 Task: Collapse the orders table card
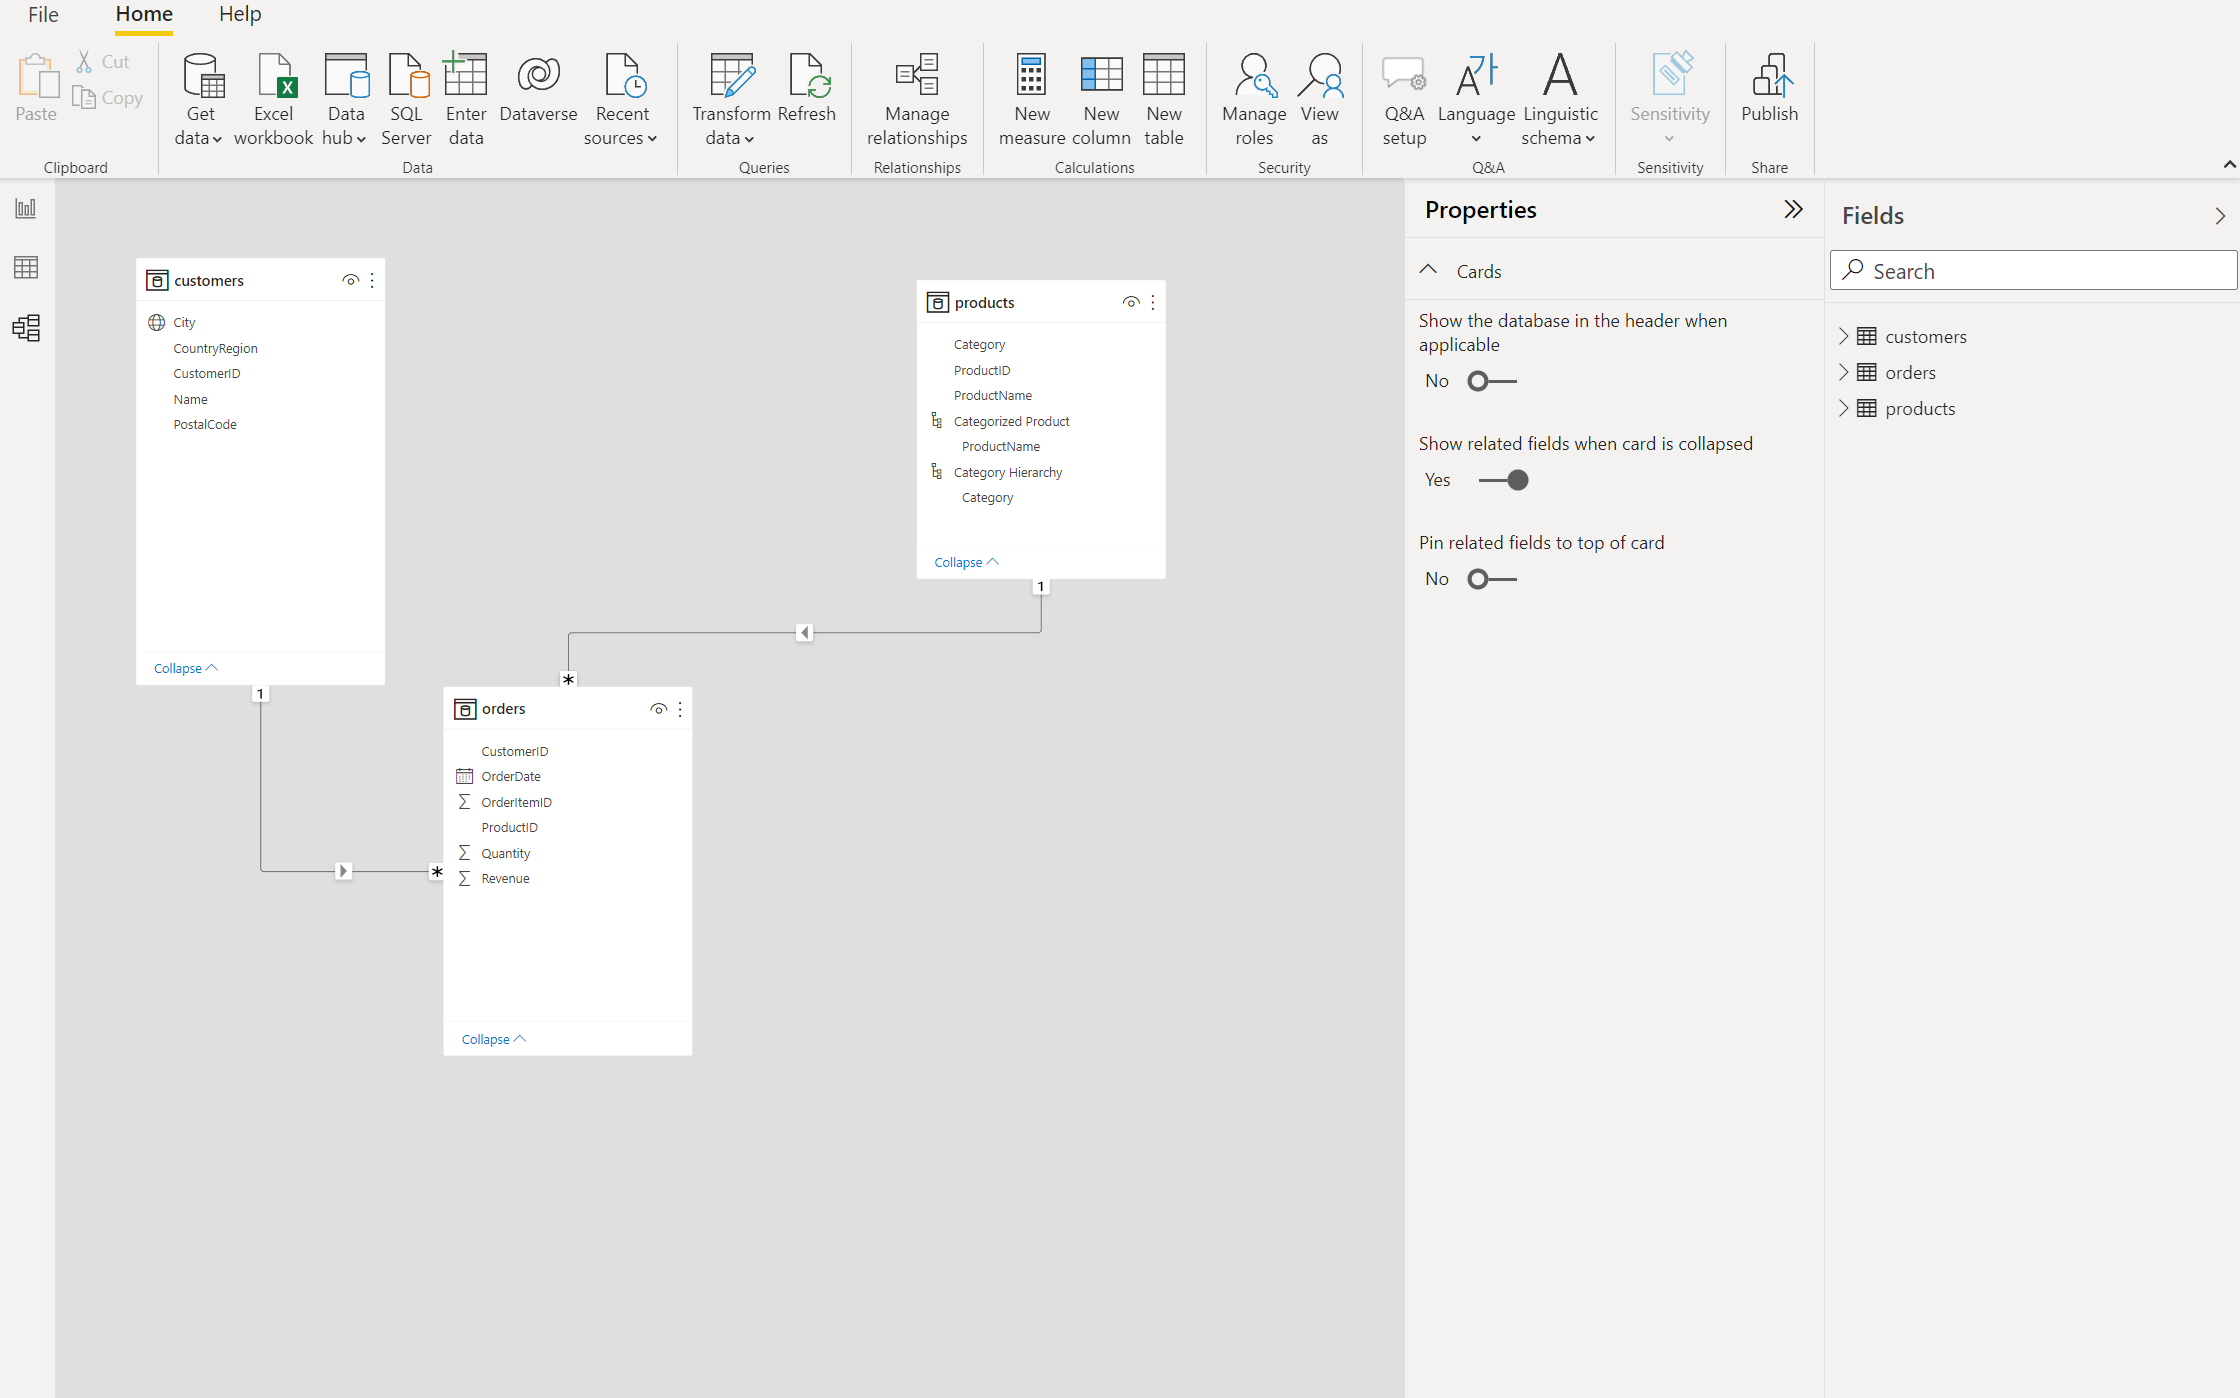coord(491,1038)
